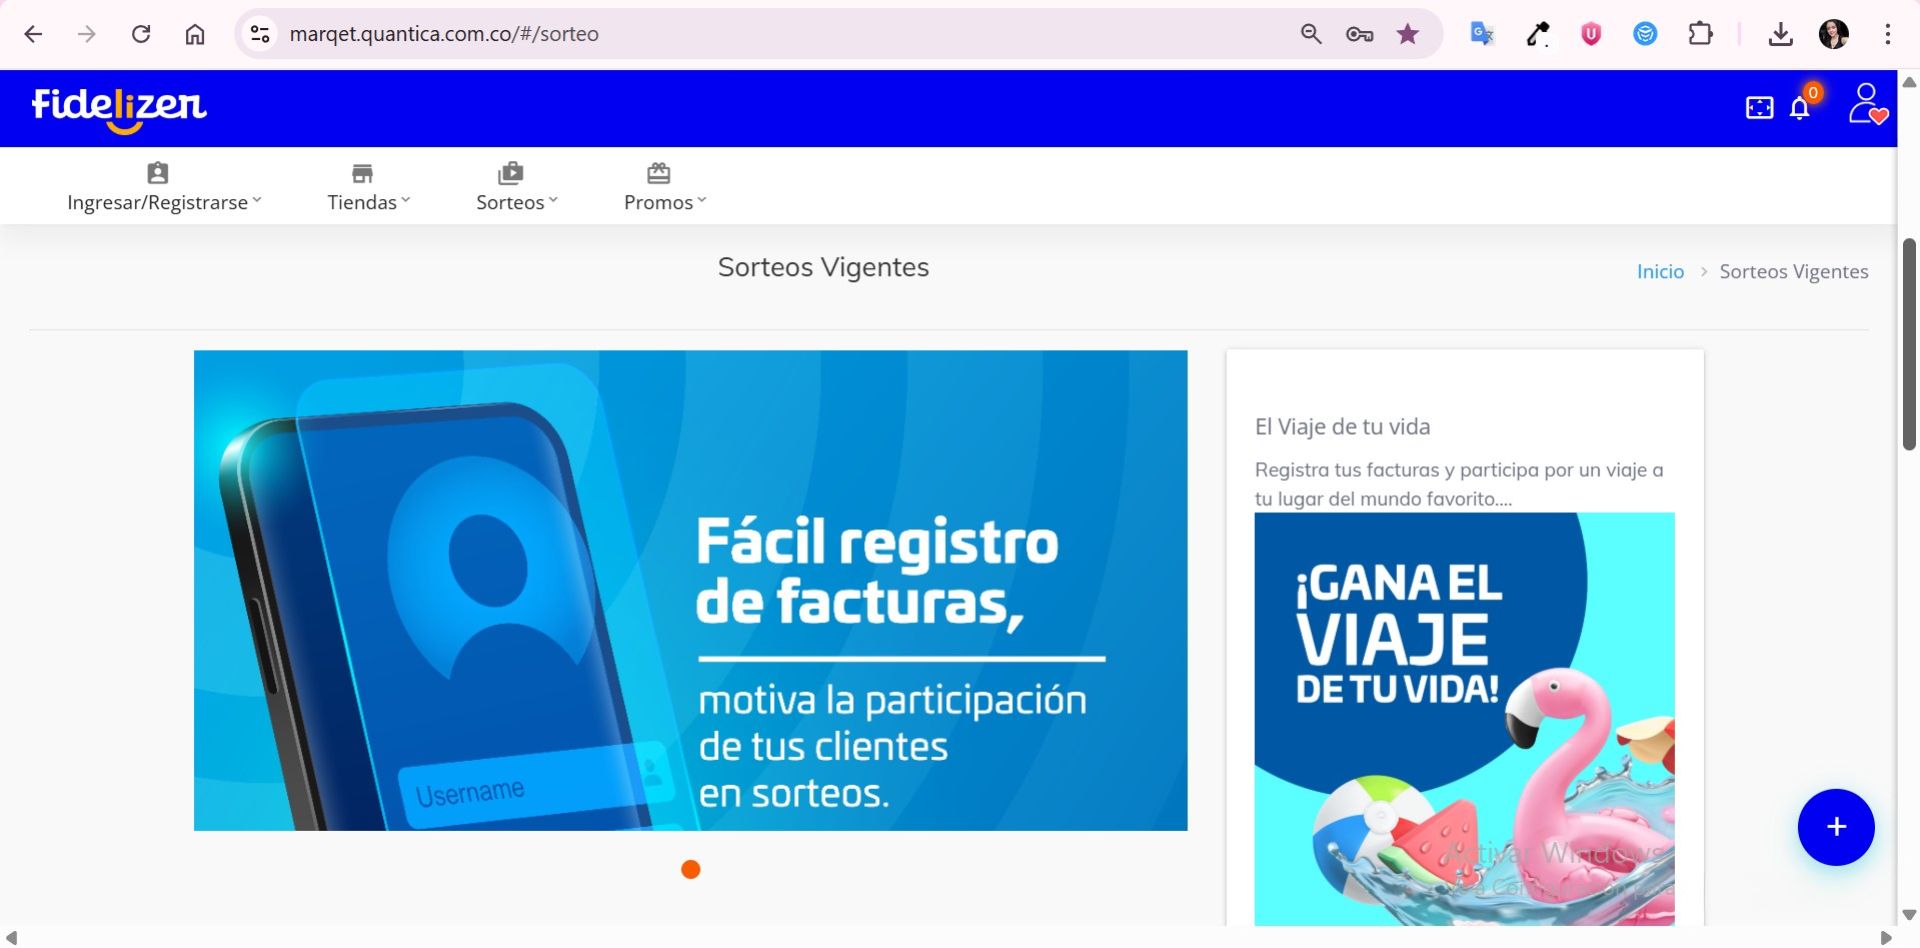Open the Promos menu
The width and height of the screenshot is (1920, 948).
coord(664,188)
